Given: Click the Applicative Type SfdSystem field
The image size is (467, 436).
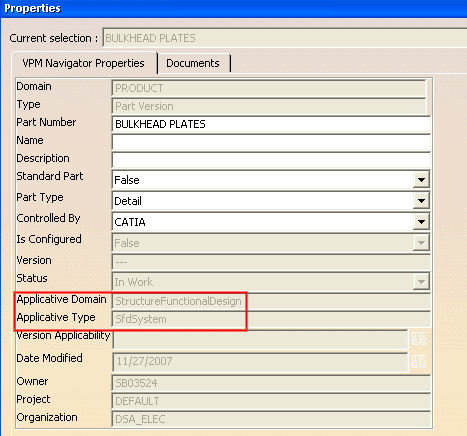Looking at the screenshot, I should 271,319.
